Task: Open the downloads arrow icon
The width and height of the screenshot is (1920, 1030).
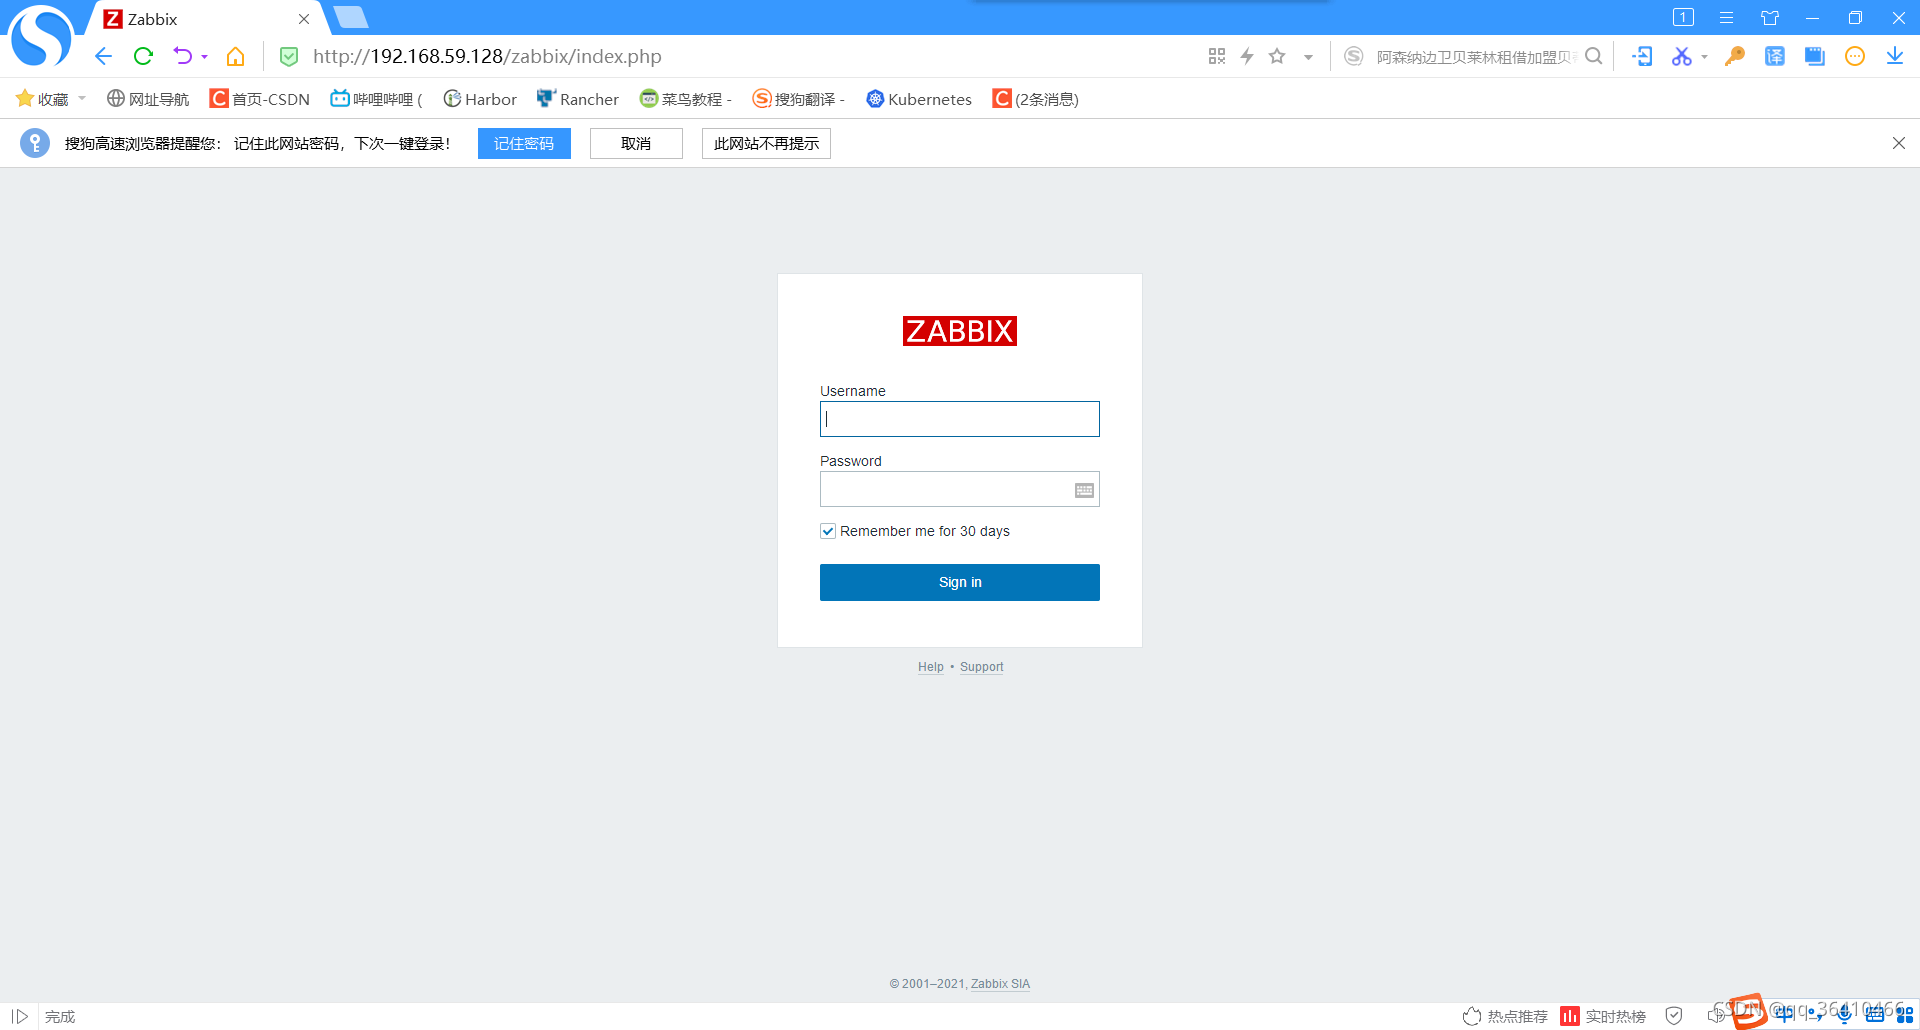Action: click(x=1895, y=56)
